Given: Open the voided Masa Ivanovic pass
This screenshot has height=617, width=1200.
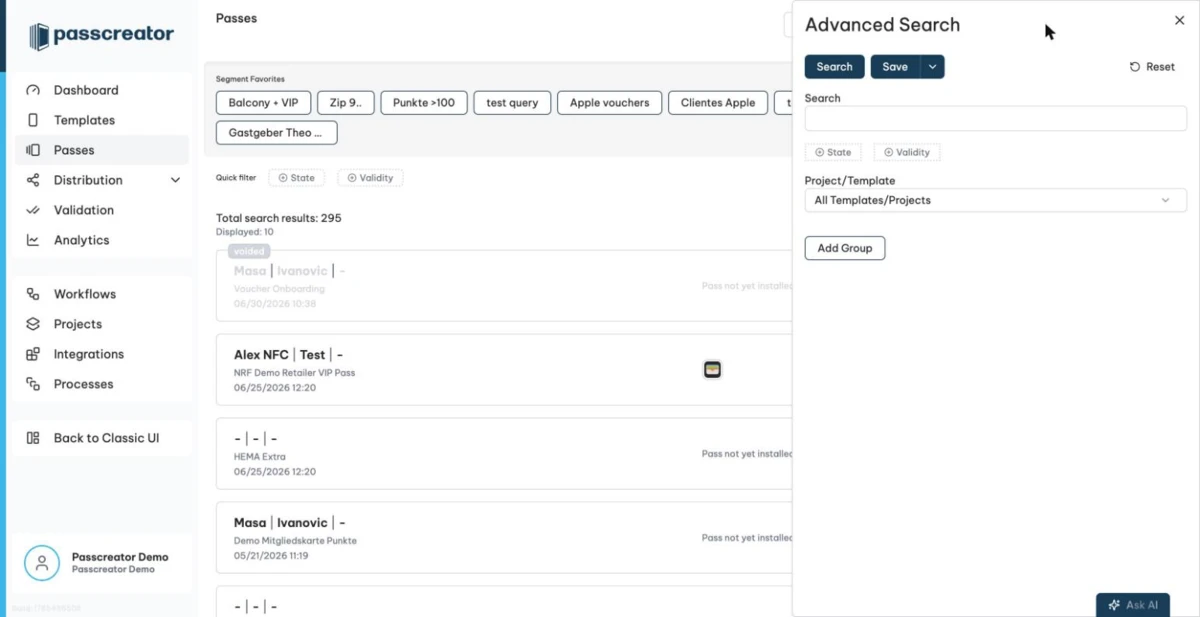Looking at the screenshot, I should (504, 286).
